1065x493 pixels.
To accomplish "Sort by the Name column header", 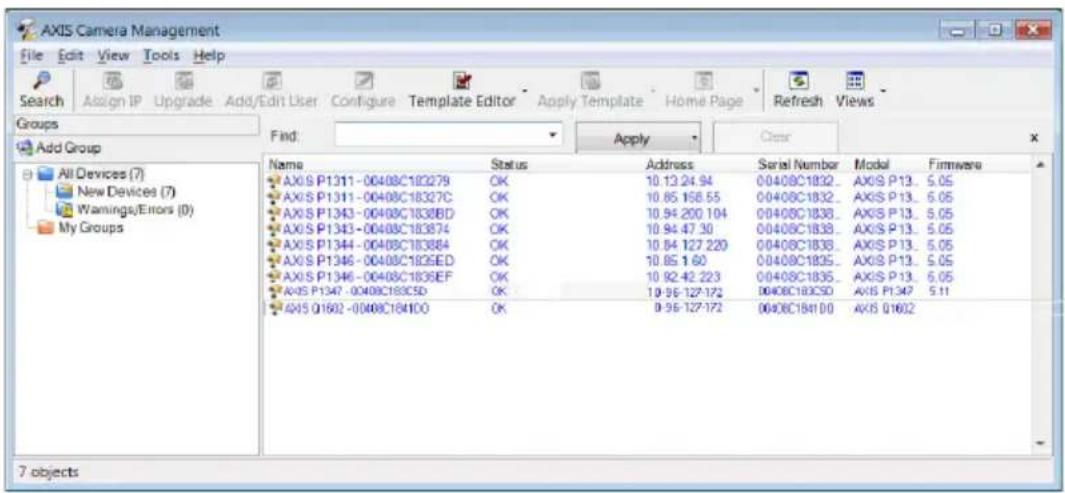I will tap(285, 164).
